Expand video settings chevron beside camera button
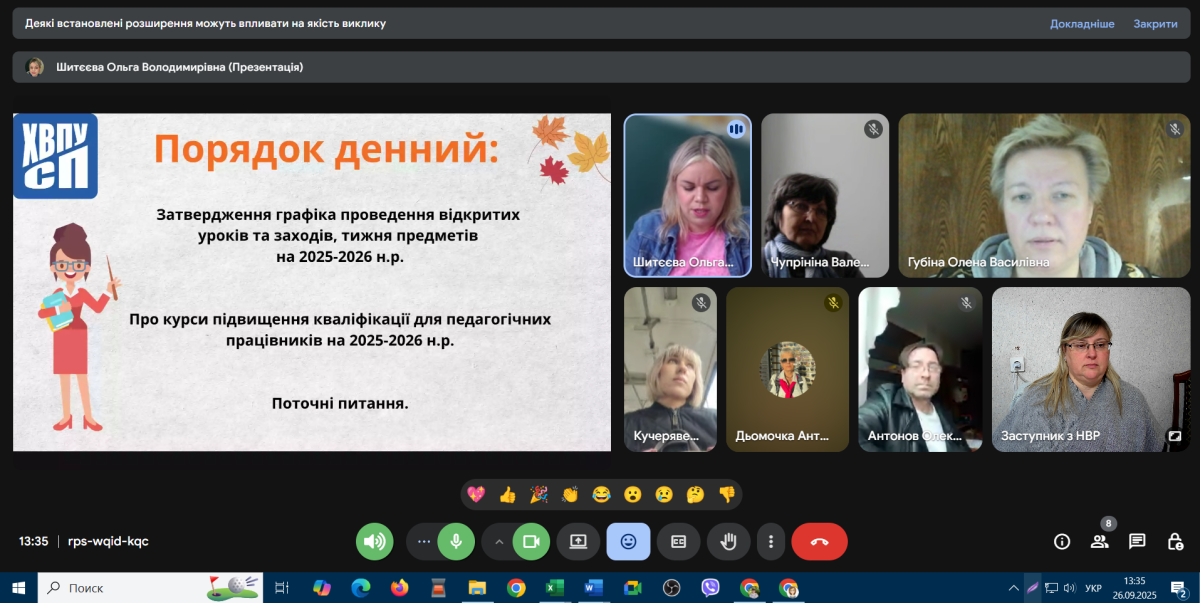This screenshot has height=603, width=1200. (498, 541)
